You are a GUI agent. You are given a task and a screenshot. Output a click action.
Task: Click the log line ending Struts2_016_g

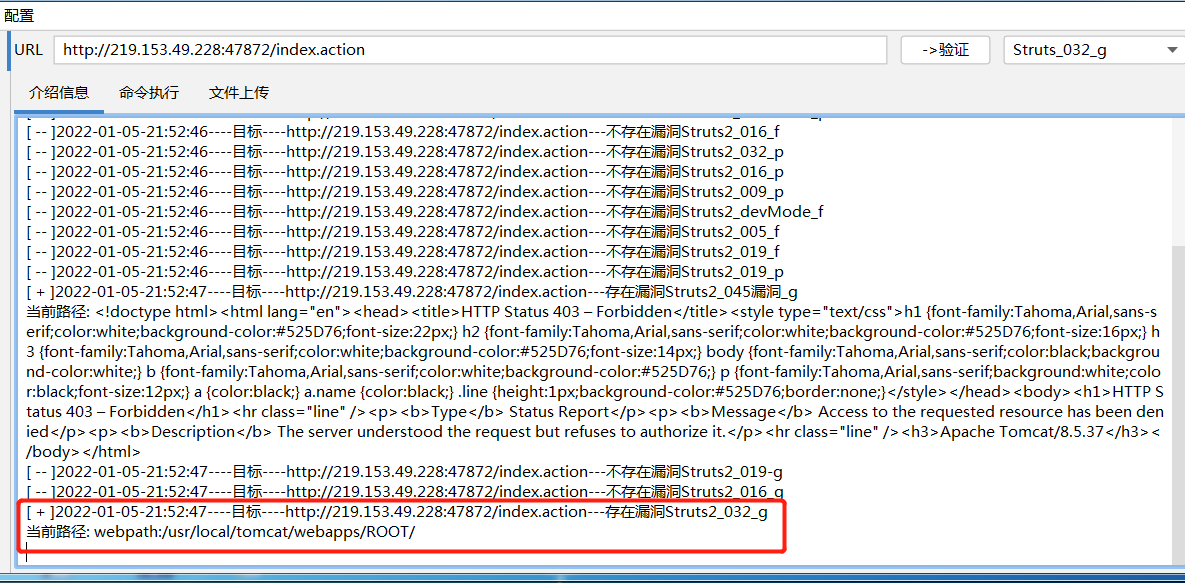(x=404, y=492)
